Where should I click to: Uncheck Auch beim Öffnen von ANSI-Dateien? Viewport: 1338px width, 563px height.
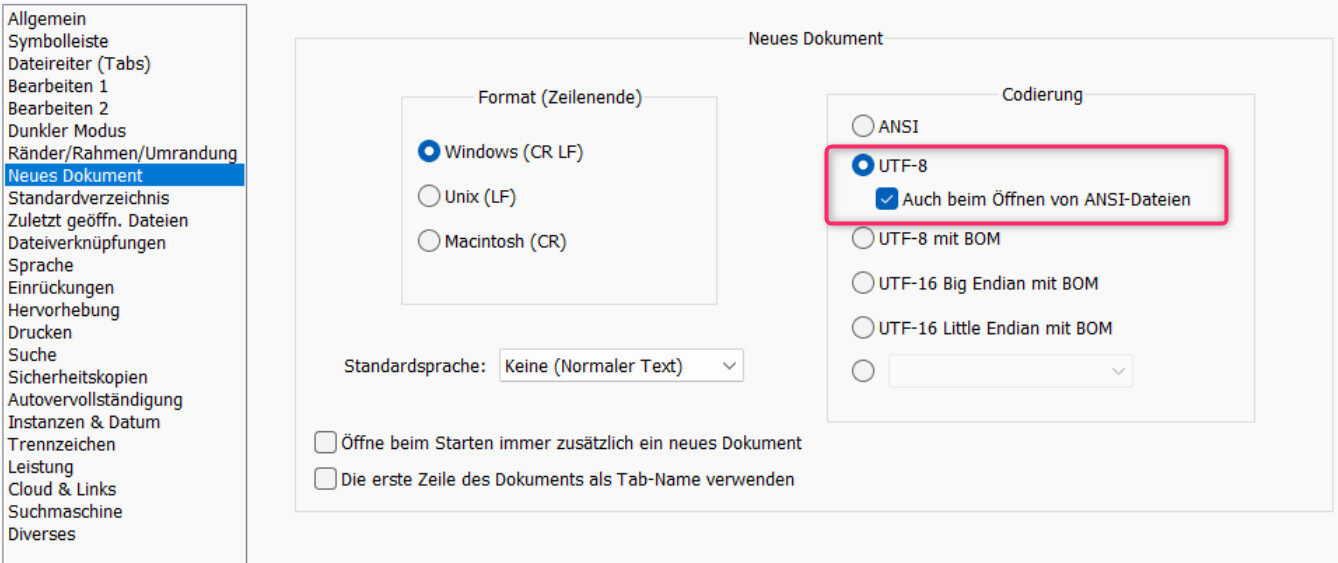pos(887,199)
